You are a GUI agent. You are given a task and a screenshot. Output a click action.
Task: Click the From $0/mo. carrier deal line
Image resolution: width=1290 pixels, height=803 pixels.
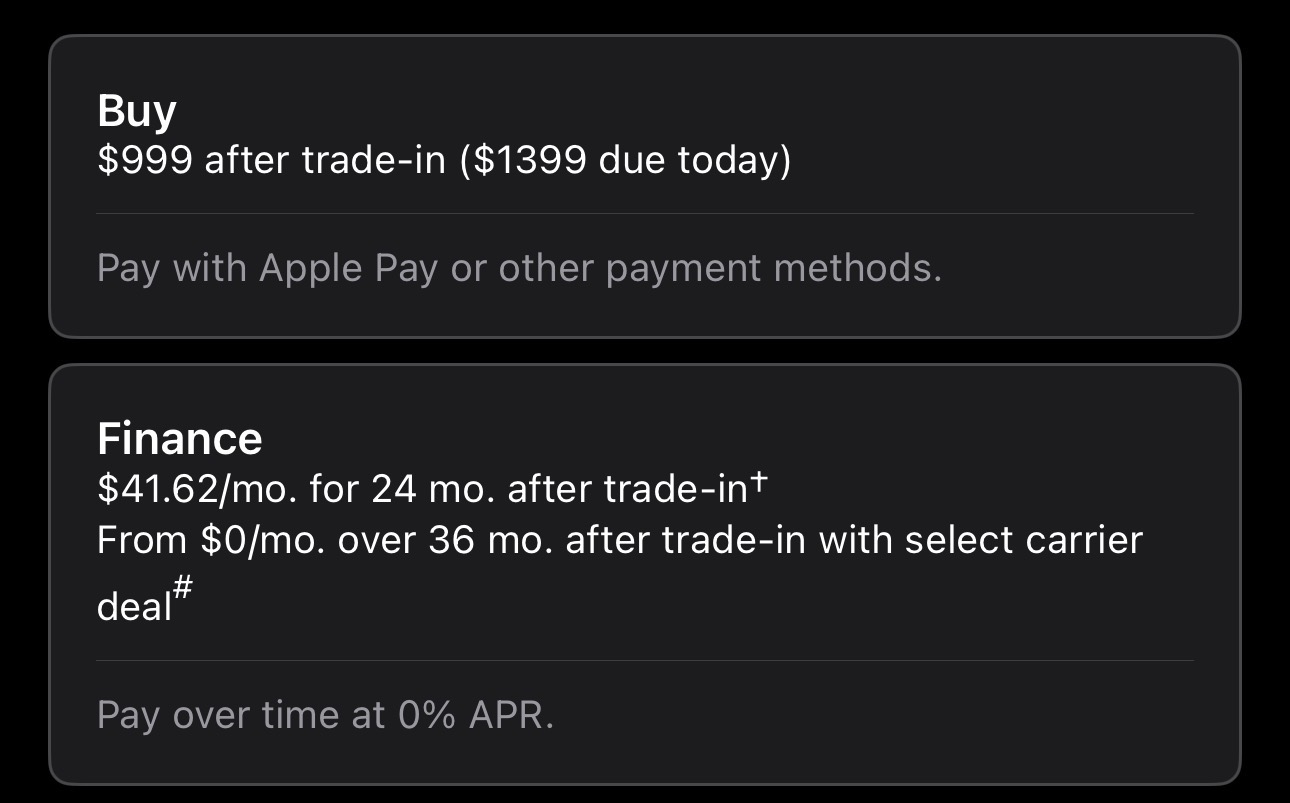[x=619, y=541]
